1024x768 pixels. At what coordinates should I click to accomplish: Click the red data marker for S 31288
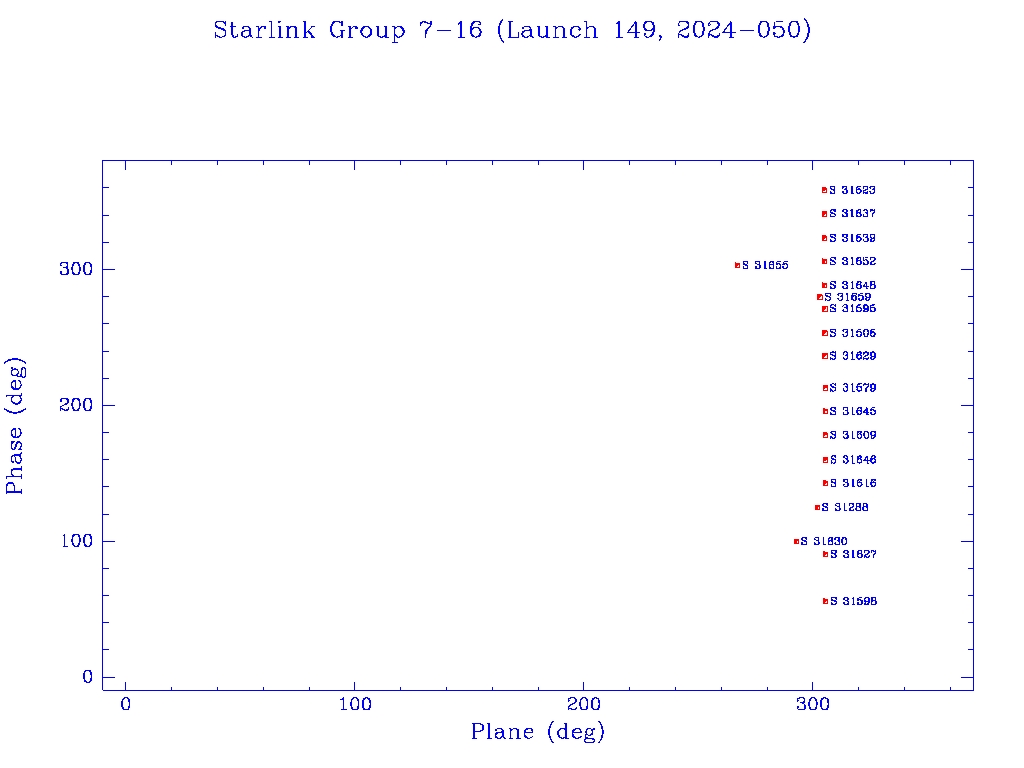(817, 507)
